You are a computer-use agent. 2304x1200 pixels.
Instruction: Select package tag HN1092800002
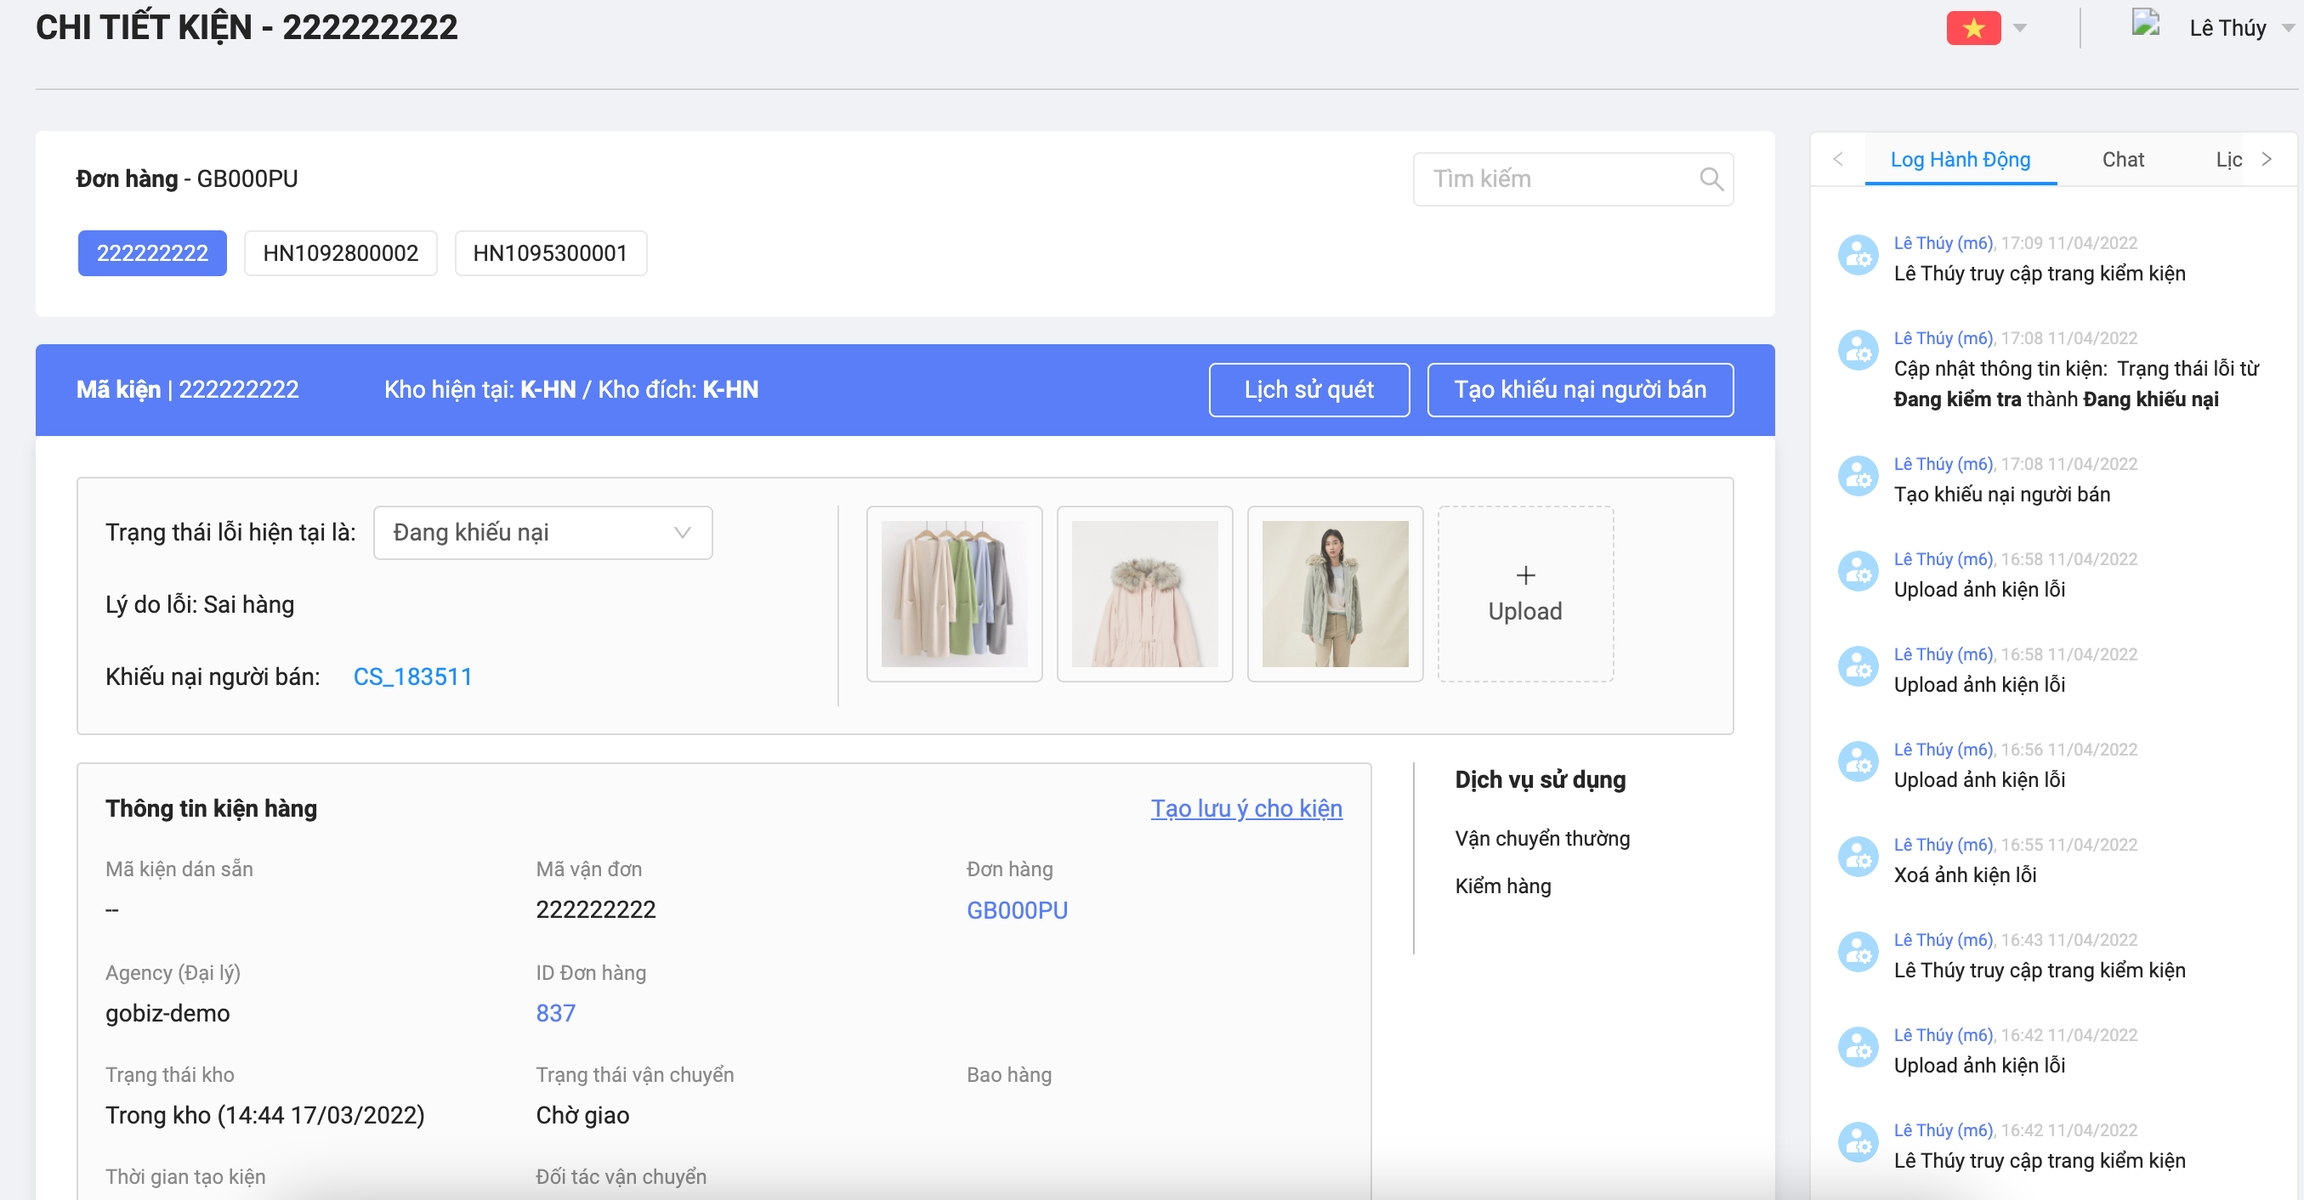pyautogui.click(x=340, y=253)
